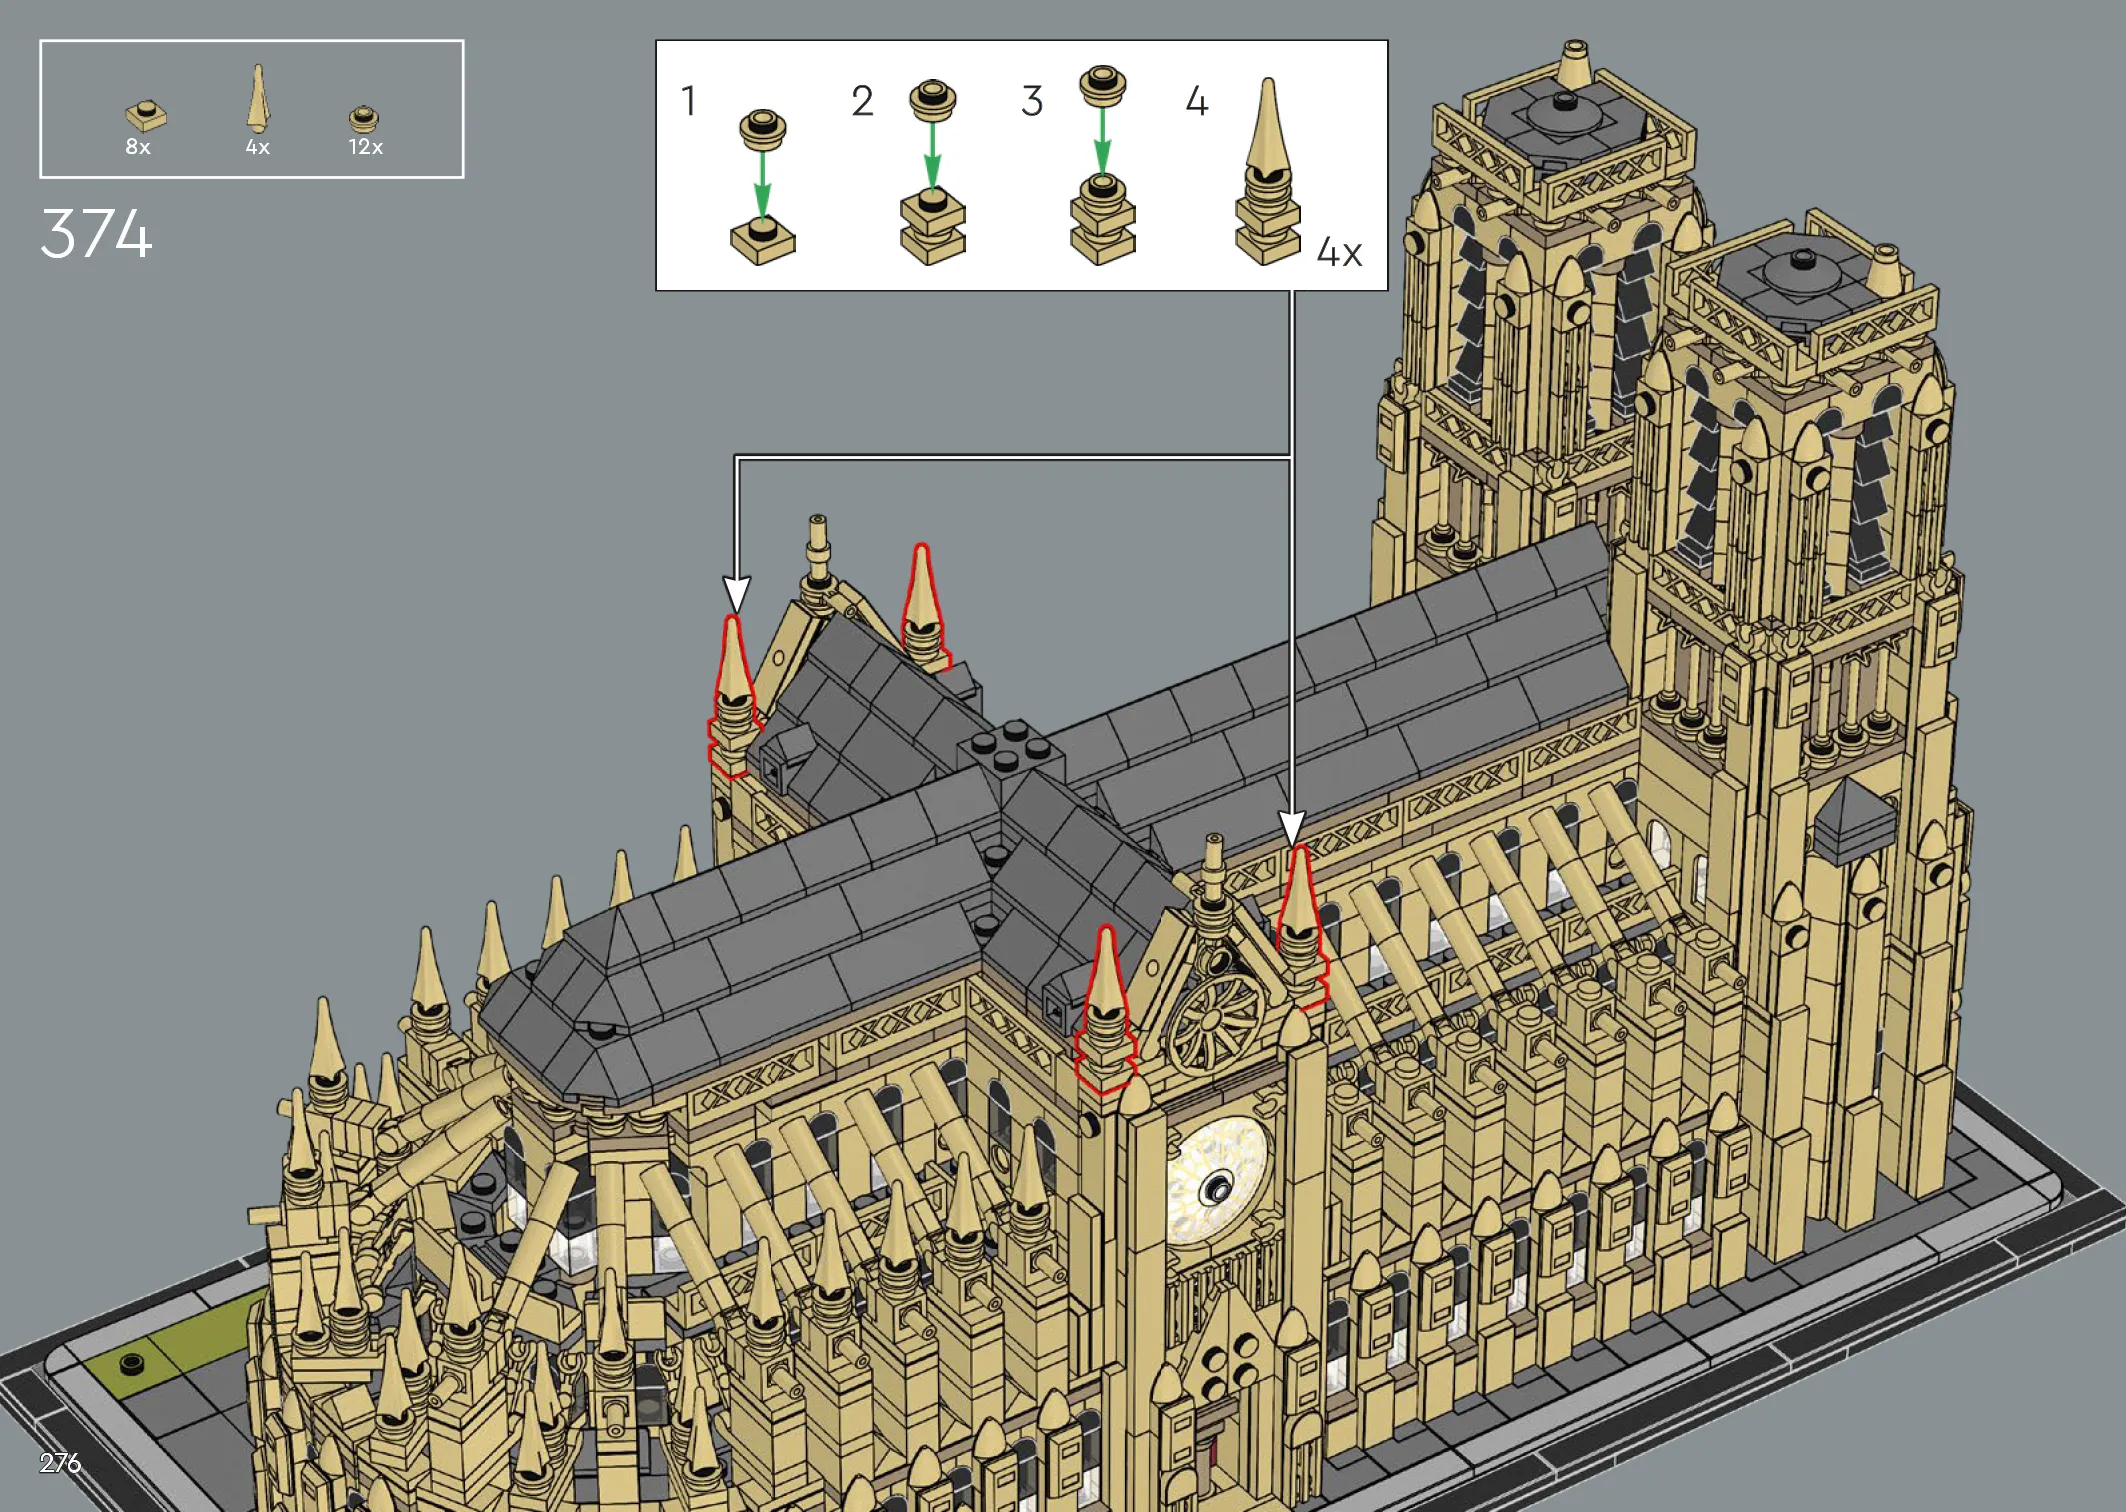Image resolution: width=2126 pixels, height=1512 pixels.
Task: Click the dark gray 2x2 studded plate at roof crossing
Action: click(1009, 749)
